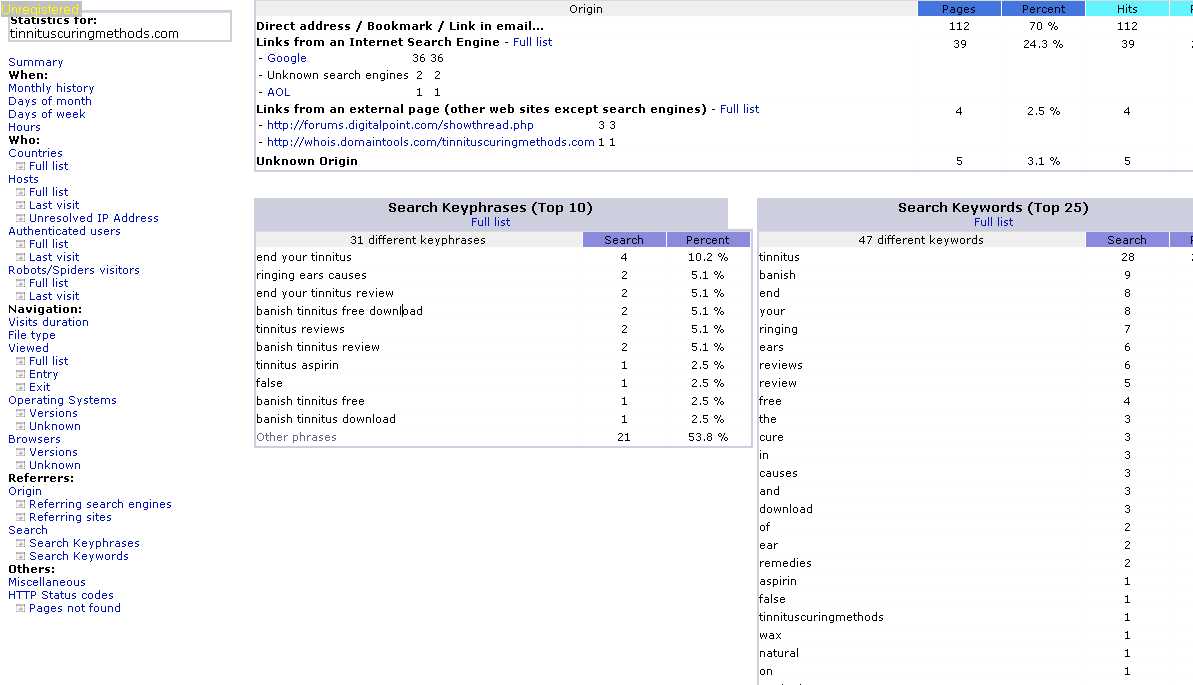1193x685 pixels.
Task: Click the Percent column header in Origin table
Action: 1043,9
